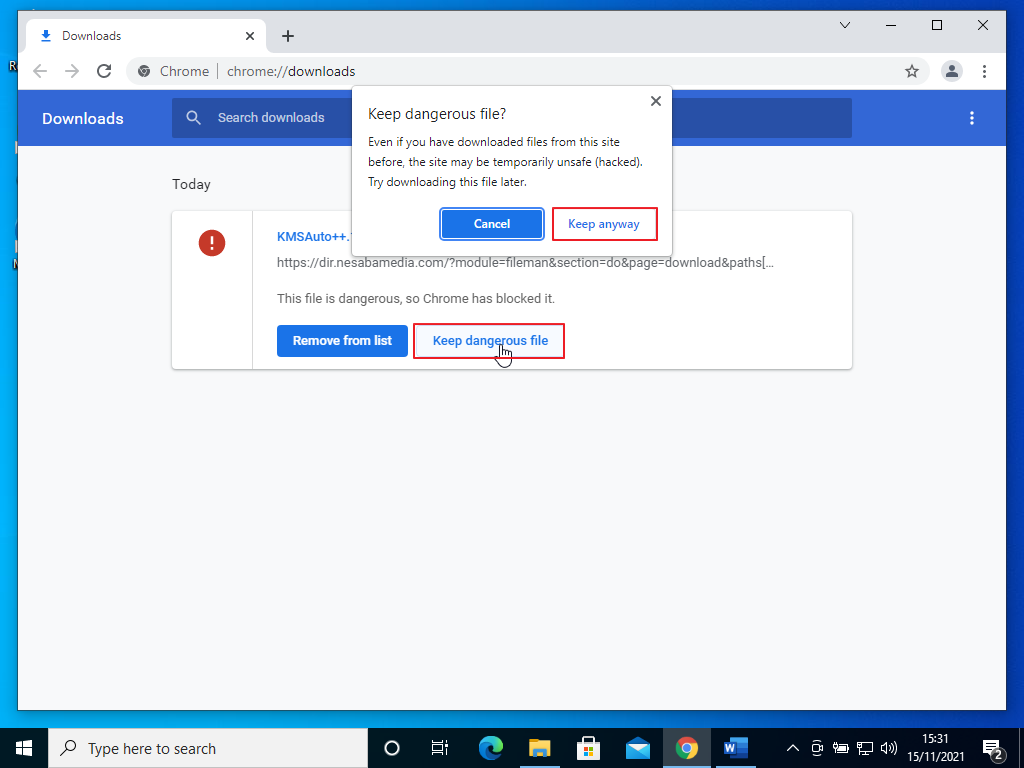Image resolution: width=1024 pixels, height=768 pixels.
Task: Open Cortana from the taskbar
Action: [x=392, y=748]
